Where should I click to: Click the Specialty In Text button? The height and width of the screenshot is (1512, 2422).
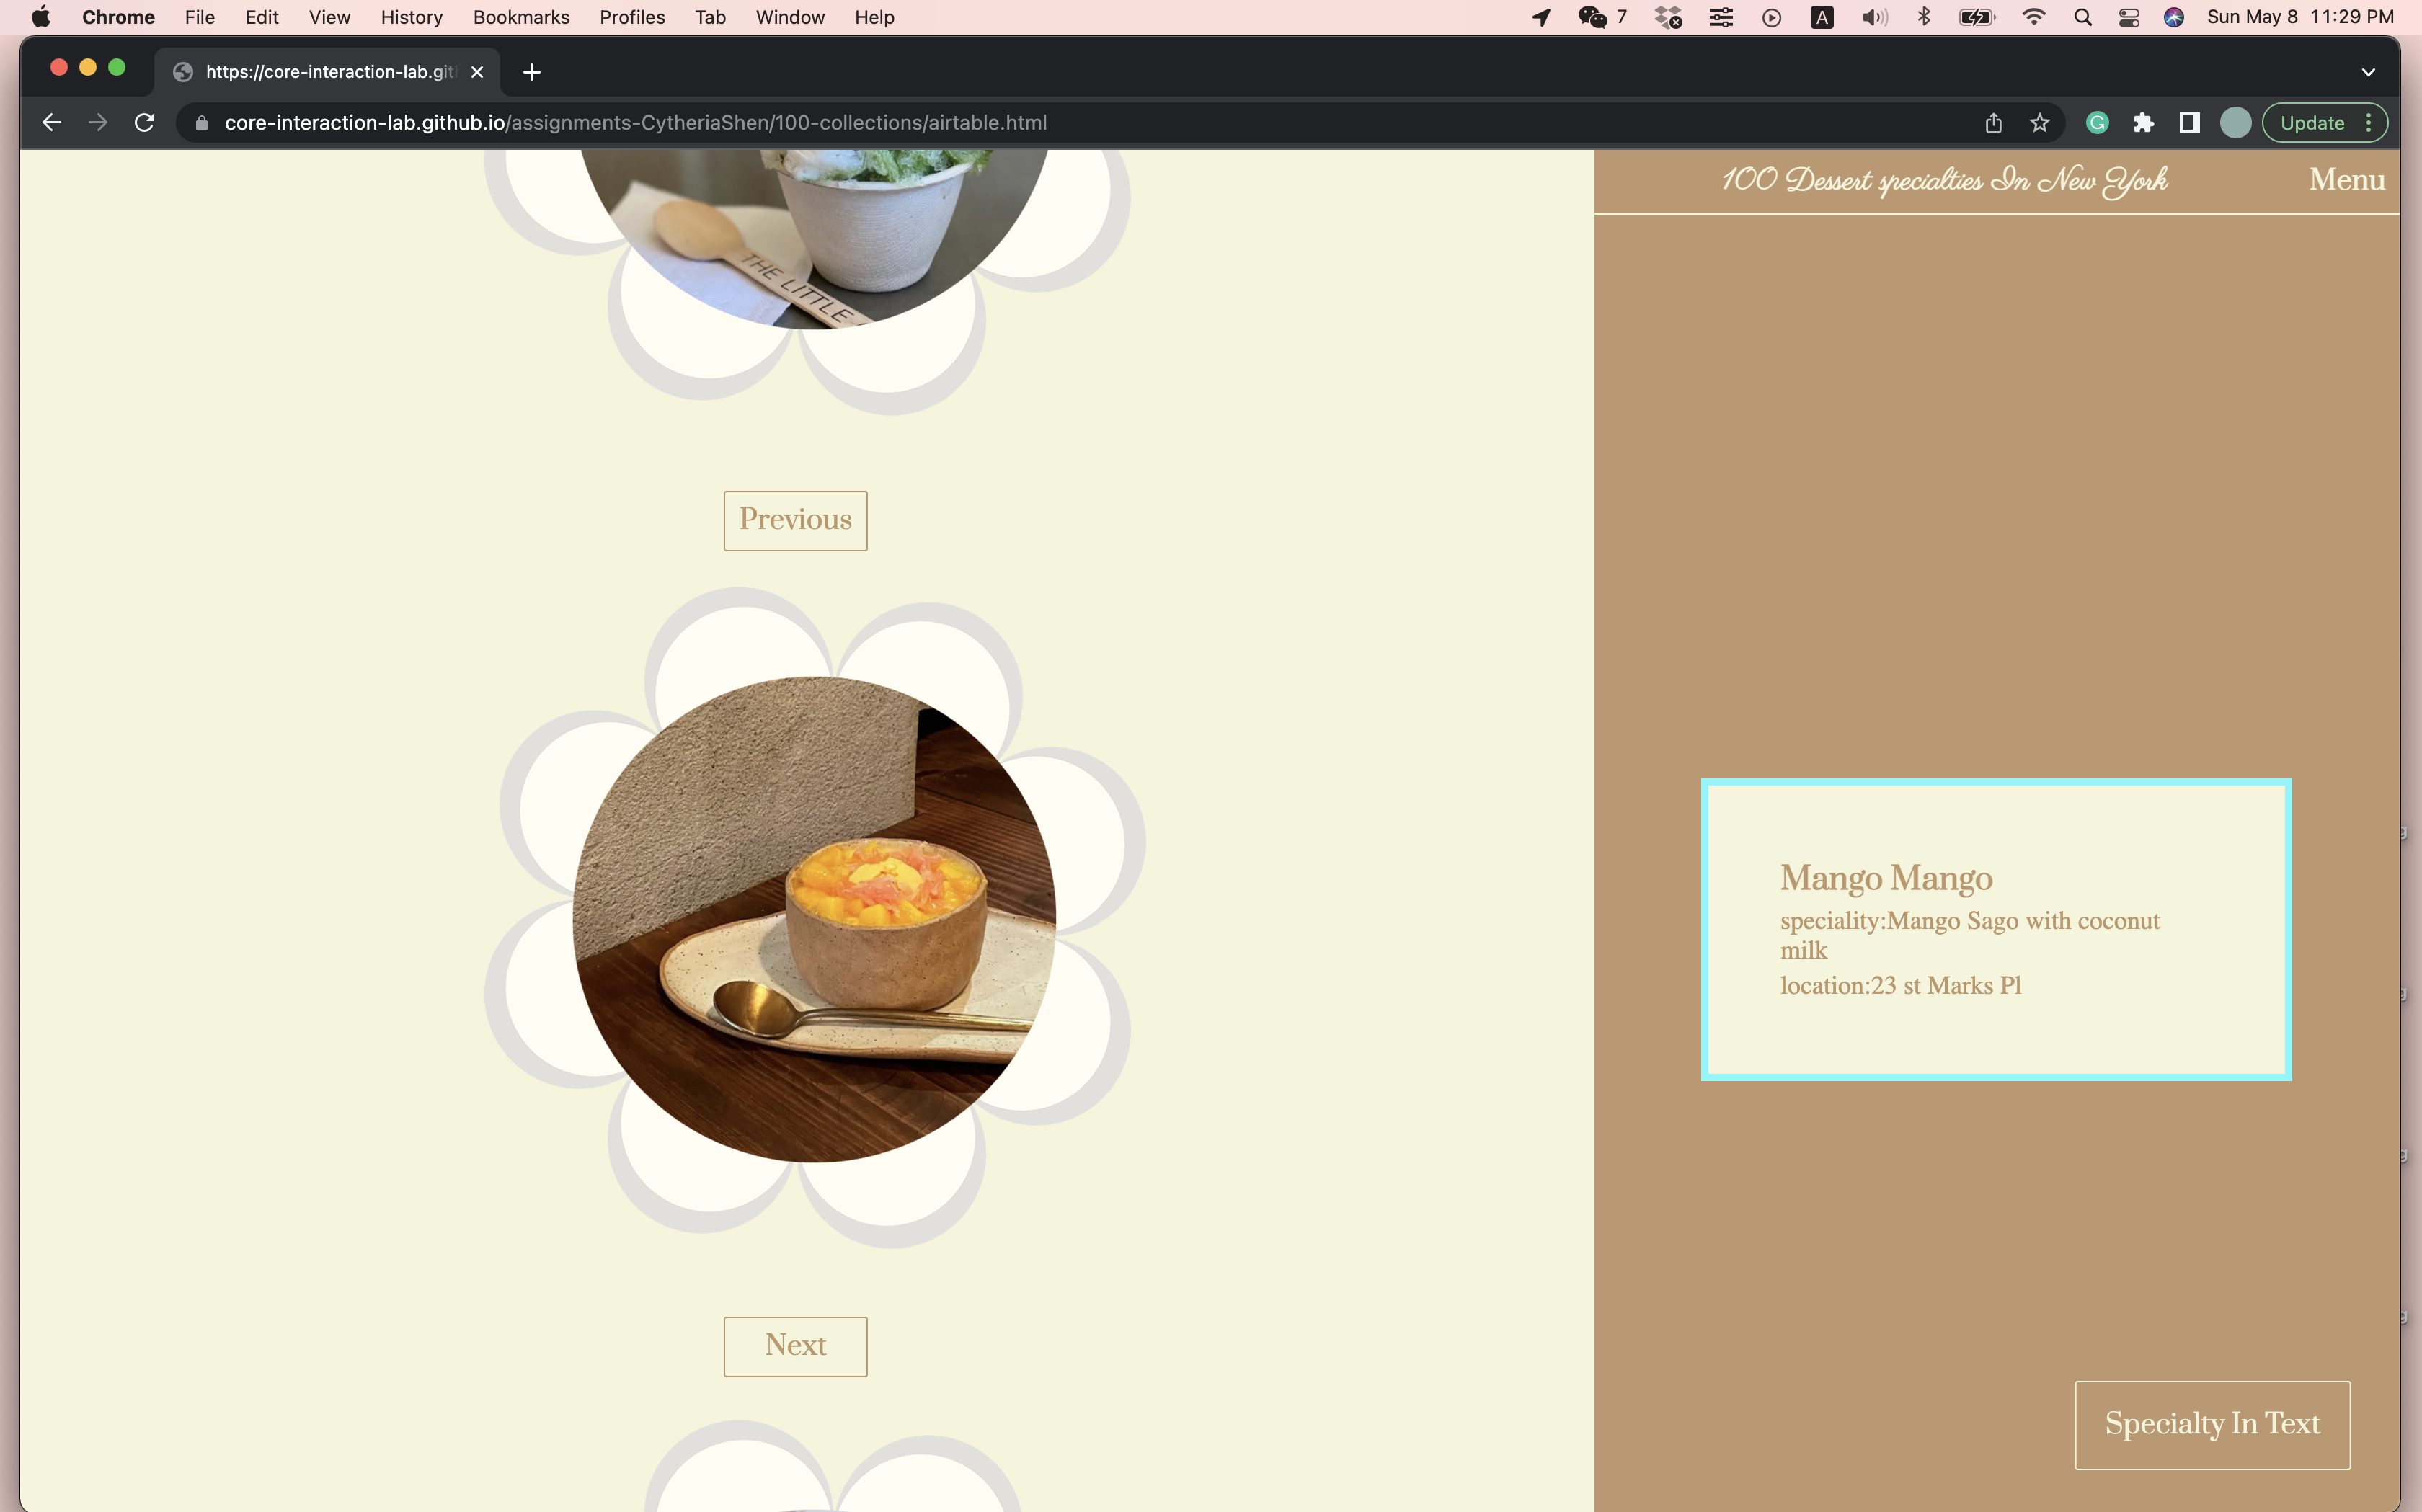[x=2212, y=1424]
